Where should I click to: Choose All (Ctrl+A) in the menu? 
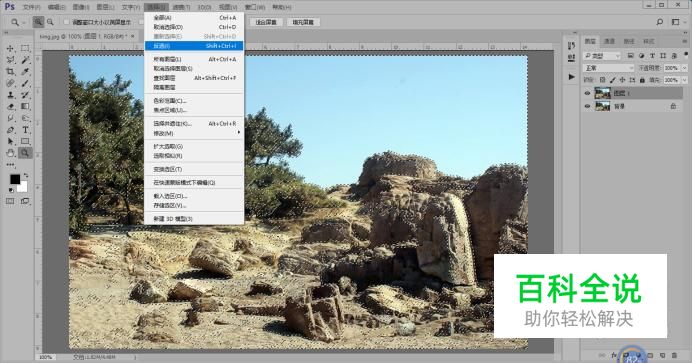(x=194, y=18)
